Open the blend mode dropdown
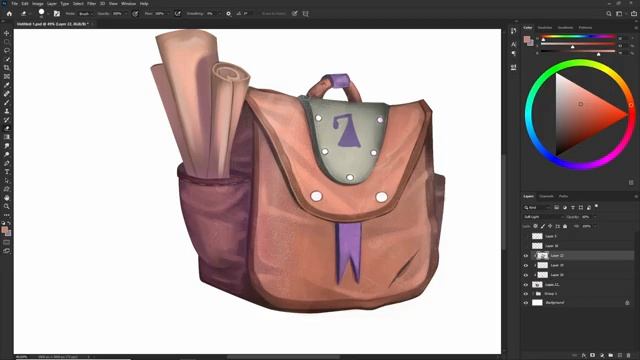The image size is (640, 360). [x=543, y=217]
